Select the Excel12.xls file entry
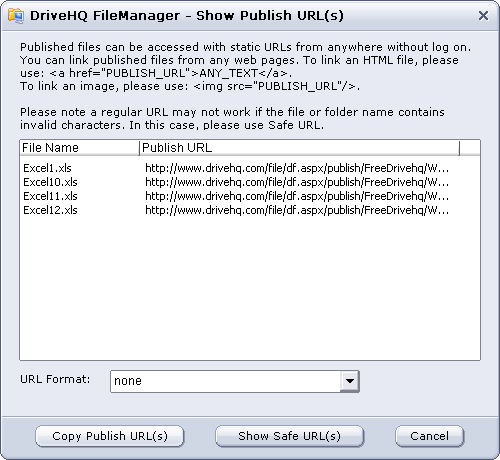The width and height of the screenshot is (500, 460). [x=50, y=210]
